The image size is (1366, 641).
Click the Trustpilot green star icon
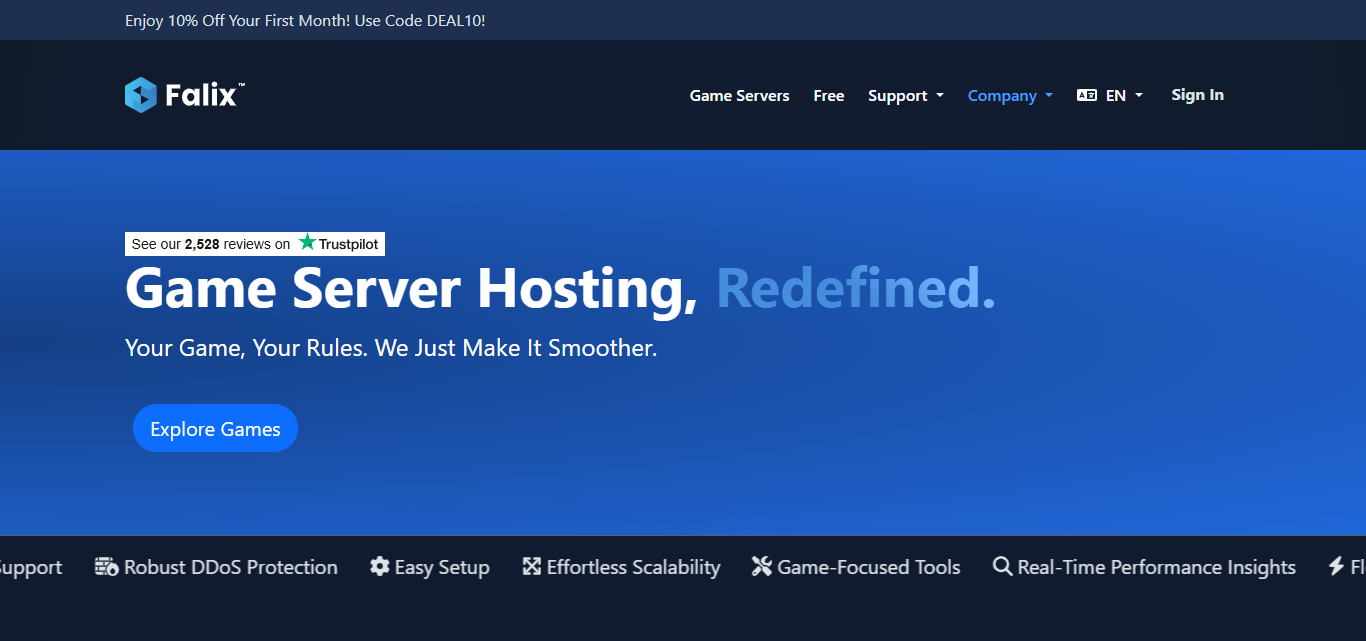coord(307,243)
